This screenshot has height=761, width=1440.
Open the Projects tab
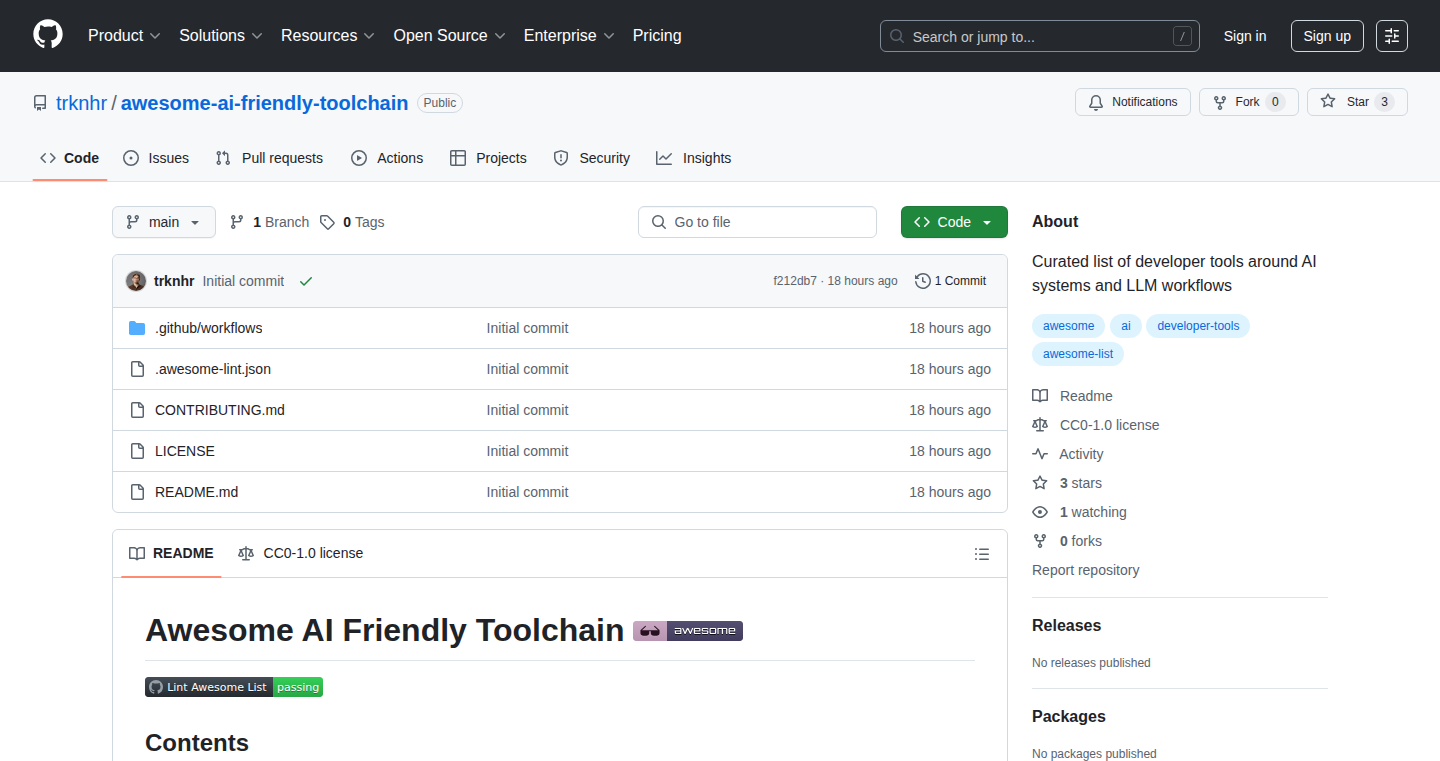pyautogui.click(x=488, y=158)
